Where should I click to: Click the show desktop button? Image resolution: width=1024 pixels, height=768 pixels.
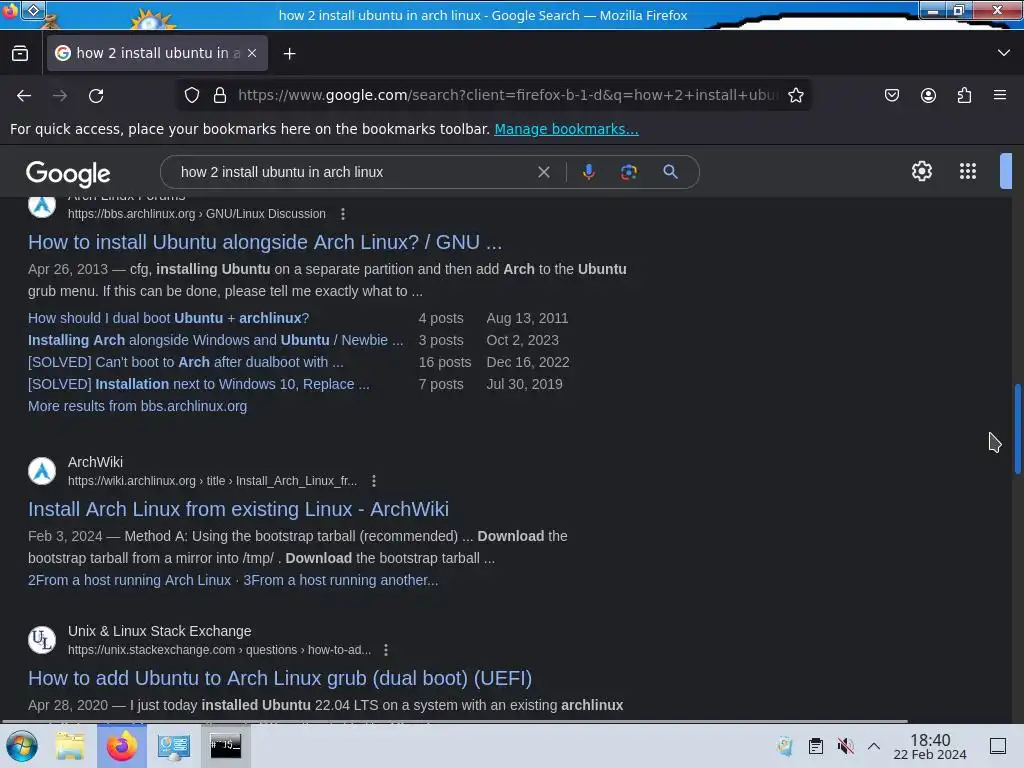[998, 746]
